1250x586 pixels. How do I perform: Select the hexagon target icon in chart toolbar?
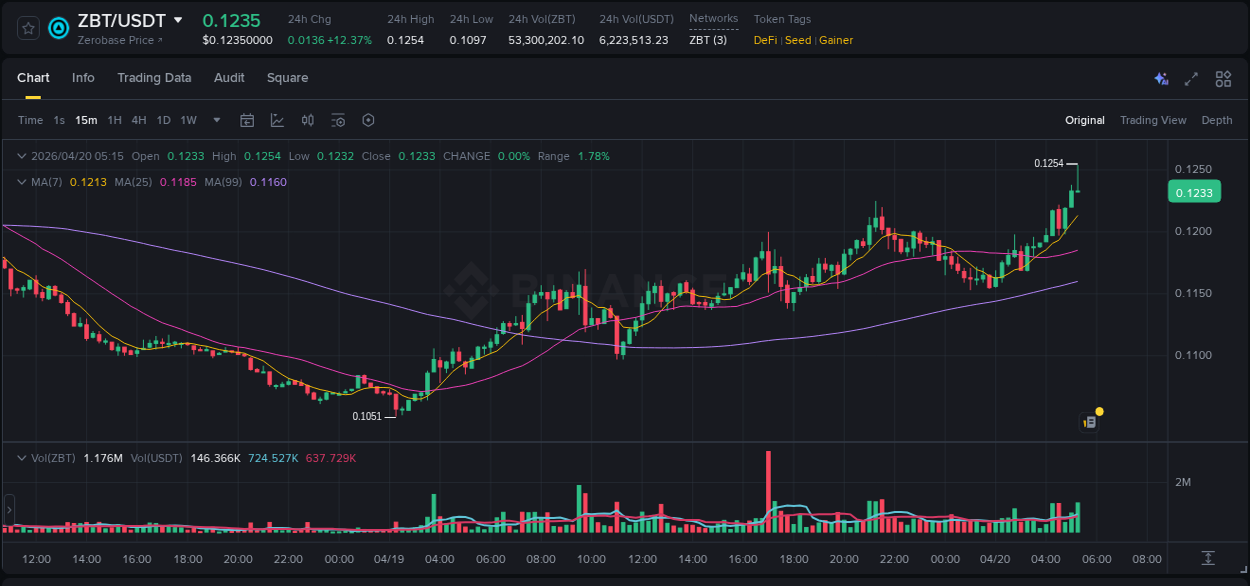pos(368,120)
